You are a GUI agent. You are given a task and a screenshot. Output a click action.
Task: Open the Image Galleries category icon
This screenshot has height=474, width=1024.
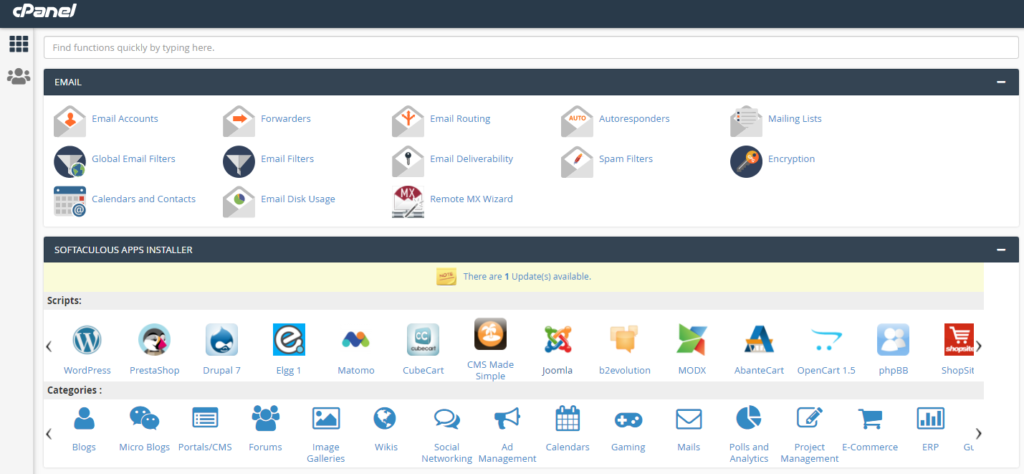(x=326, y=418)
